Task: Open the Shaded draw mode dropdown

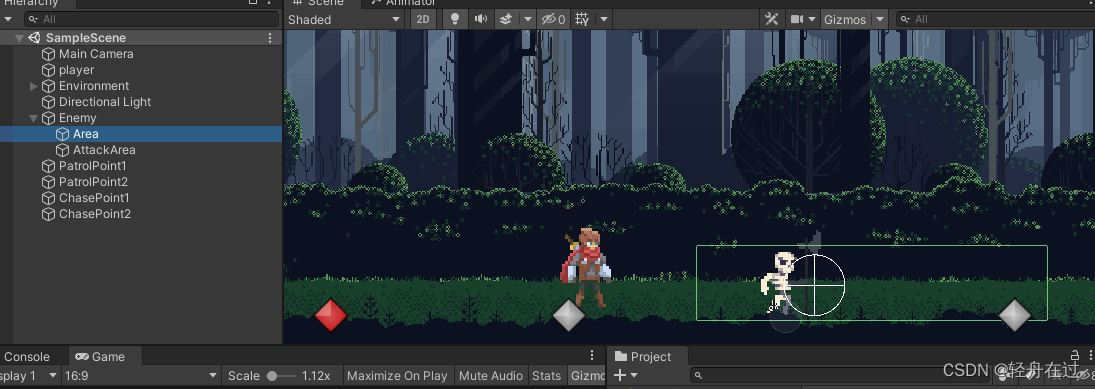Action: pos(344,20)
